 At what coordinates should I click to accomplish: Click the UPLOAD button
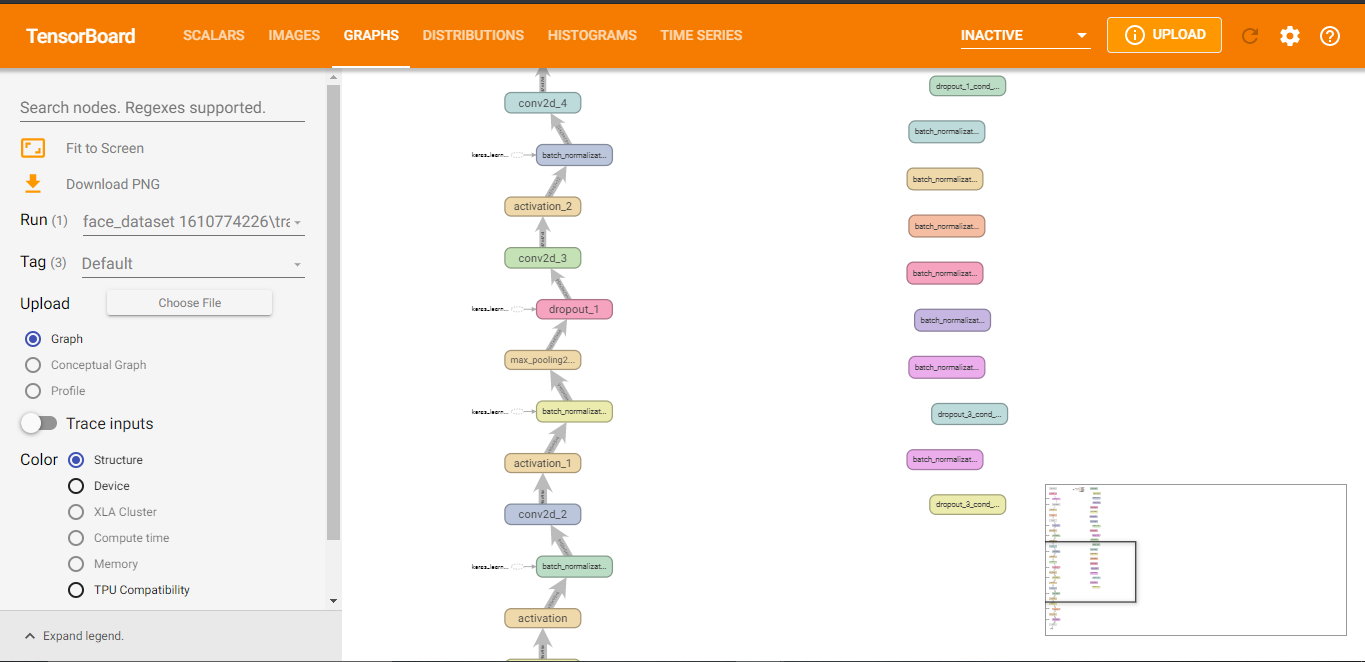(1164, 35)
